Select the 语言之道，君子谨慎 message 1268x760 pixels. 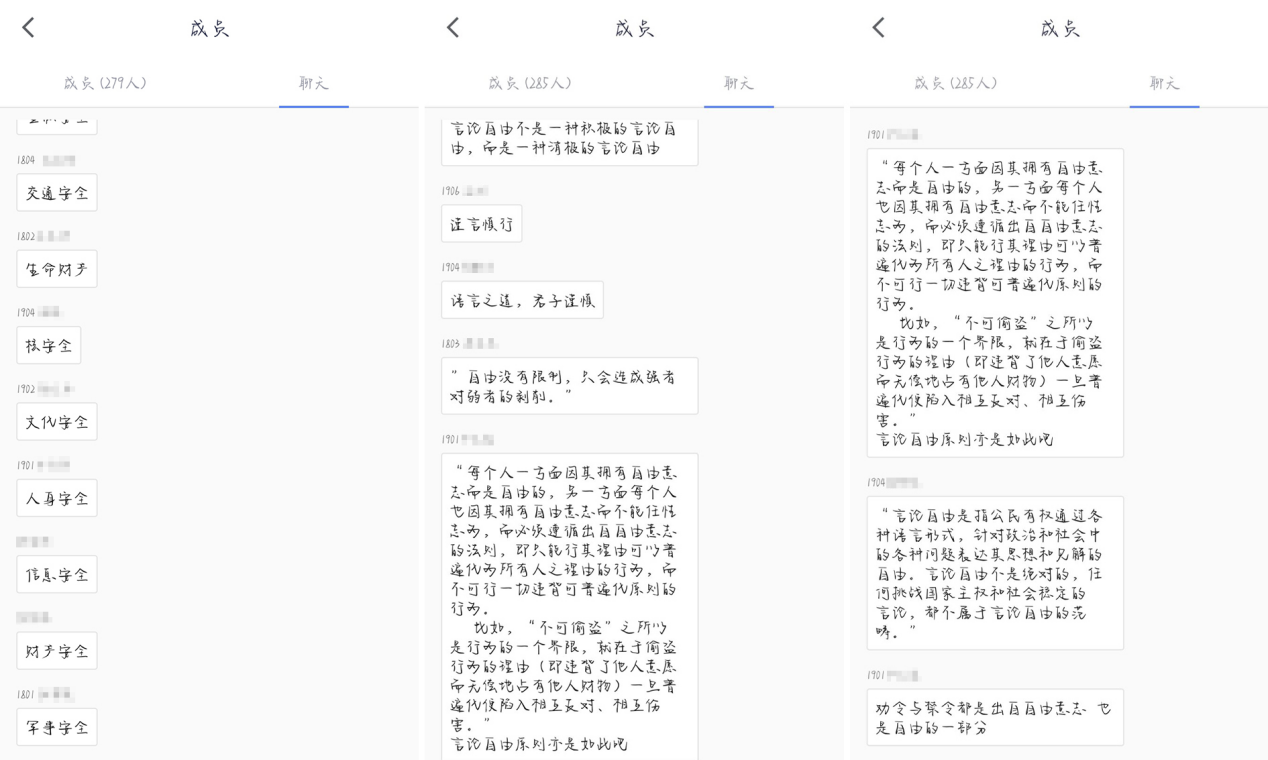click(x=522, y=300)
